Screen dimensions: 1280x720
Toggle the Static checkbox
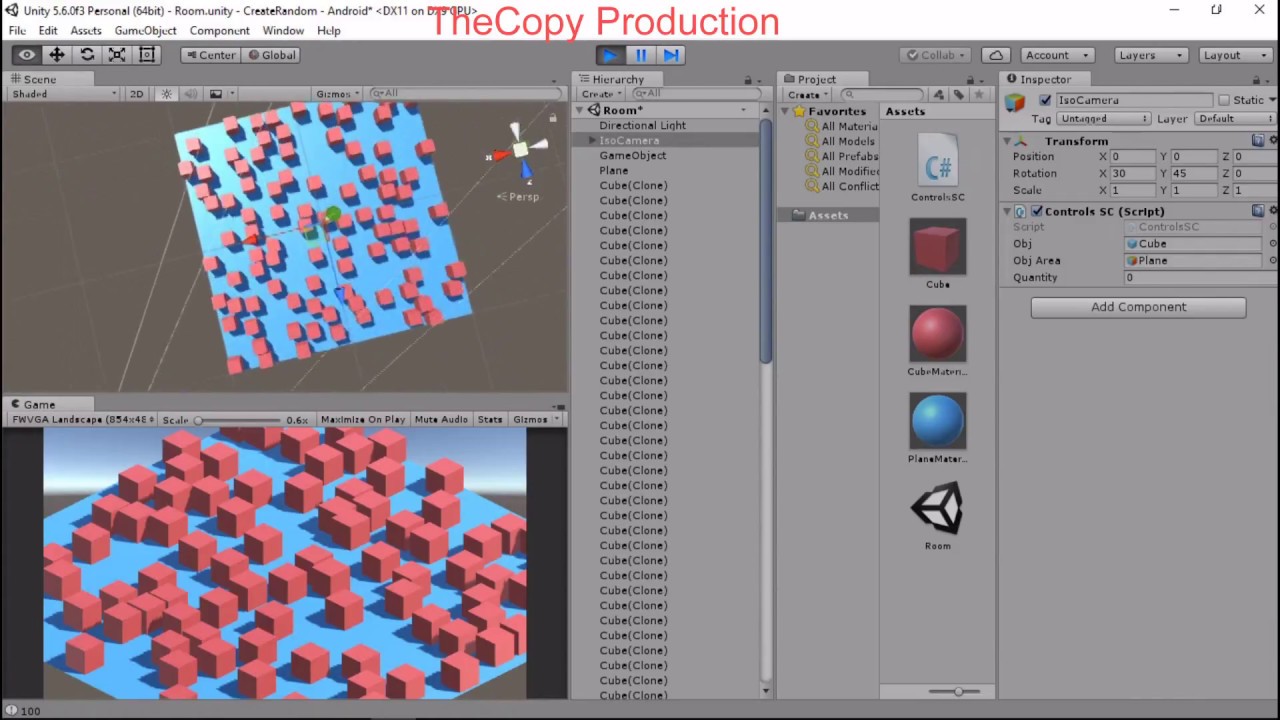(x=1223, y=100)
